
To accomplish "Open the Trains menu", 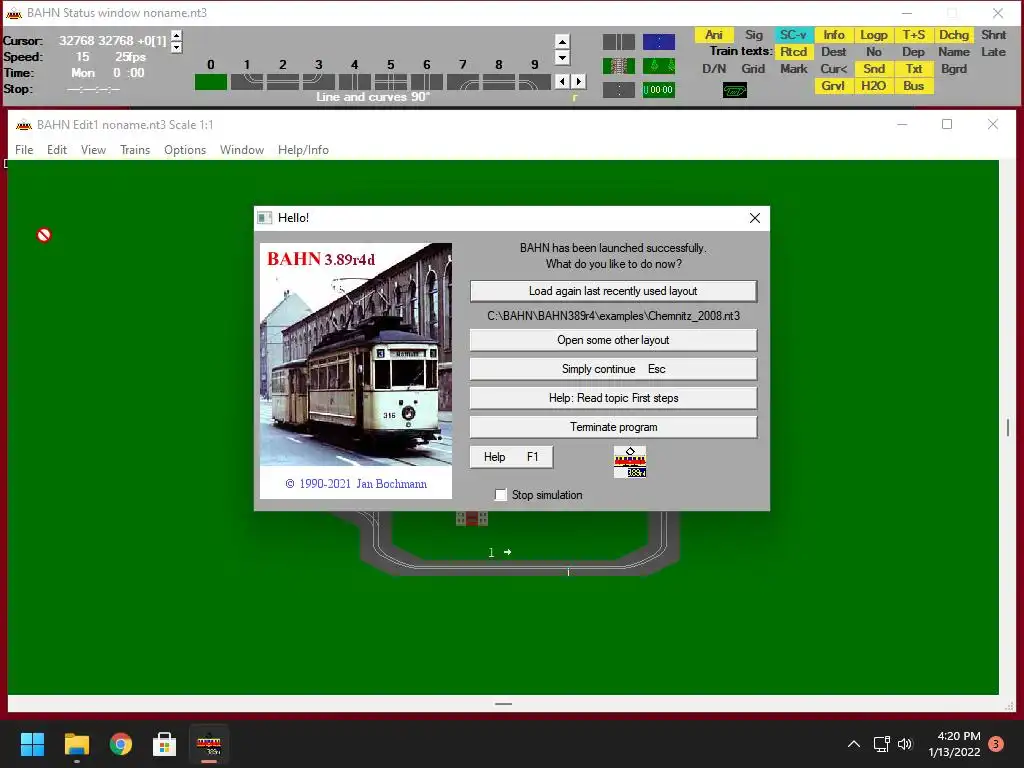I will (135, 150).
